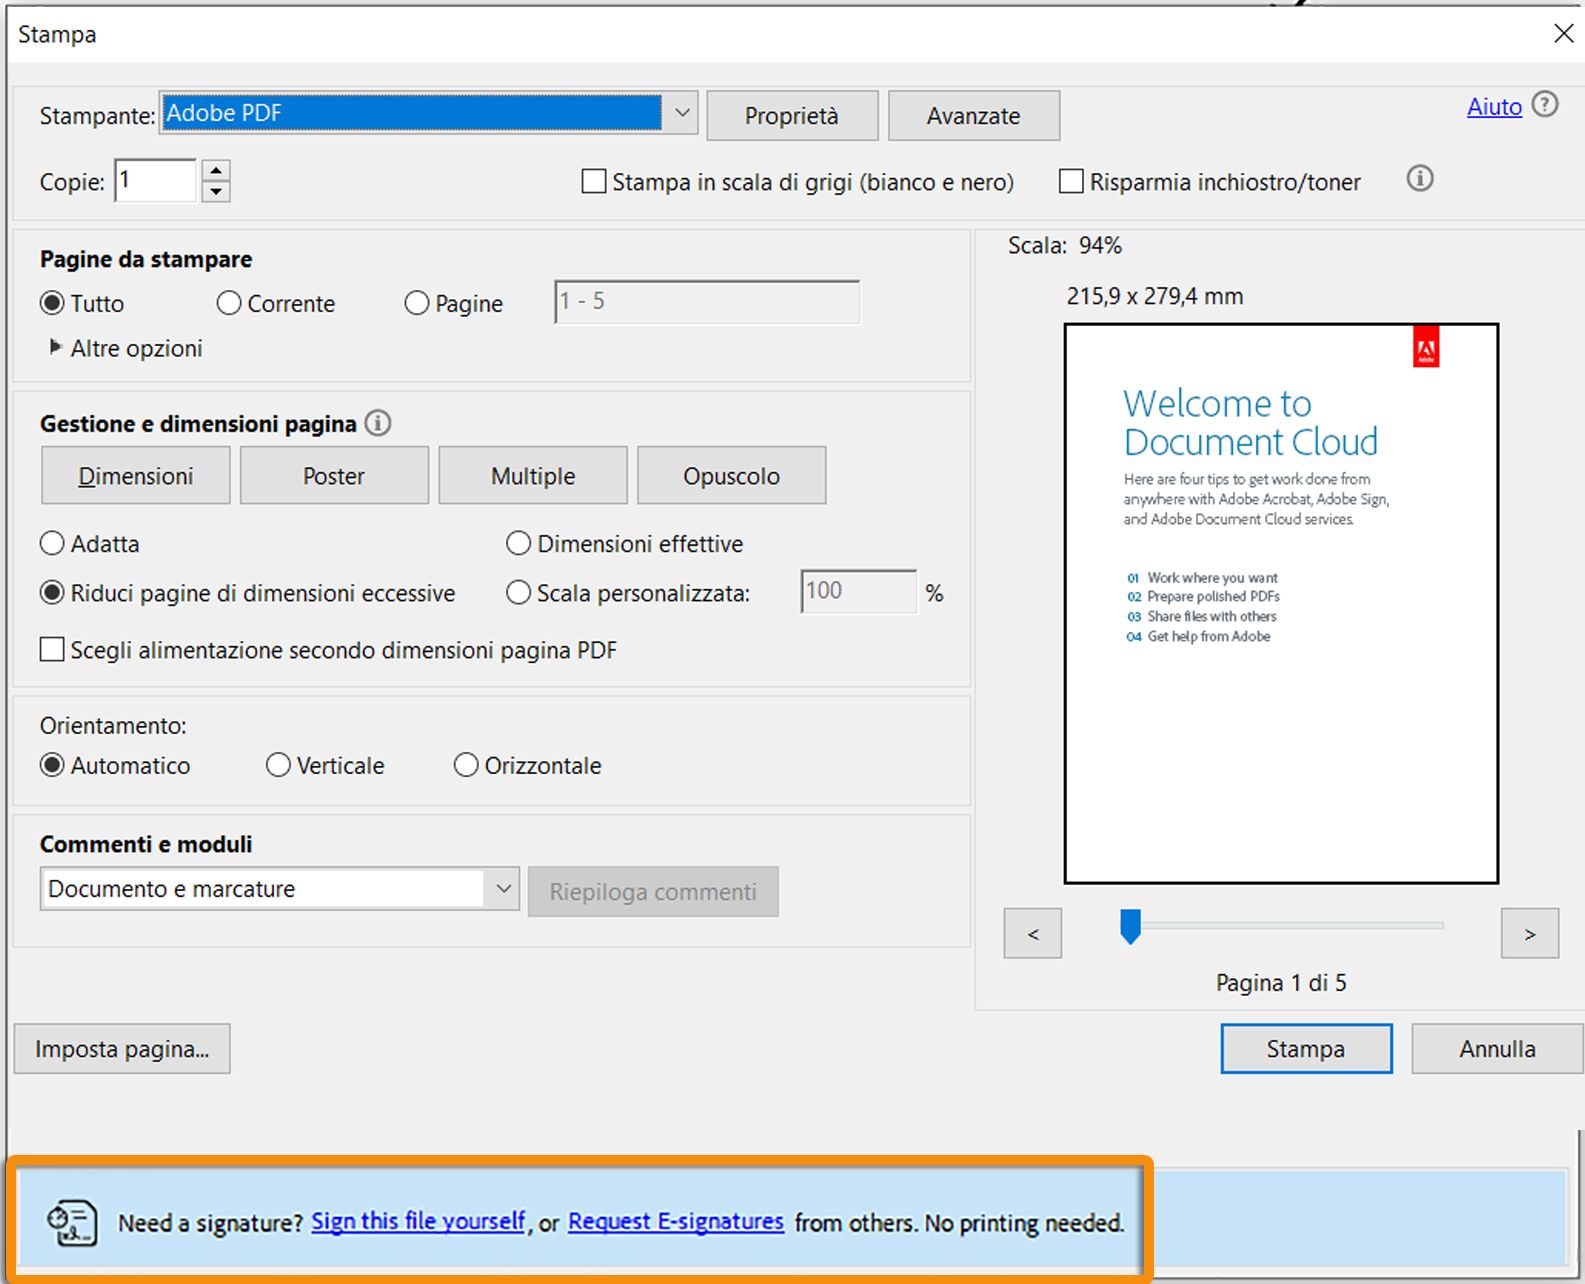Set orientation to Orizzontale
Screen dimensions: 1585x1284
[x=466, y=765]
